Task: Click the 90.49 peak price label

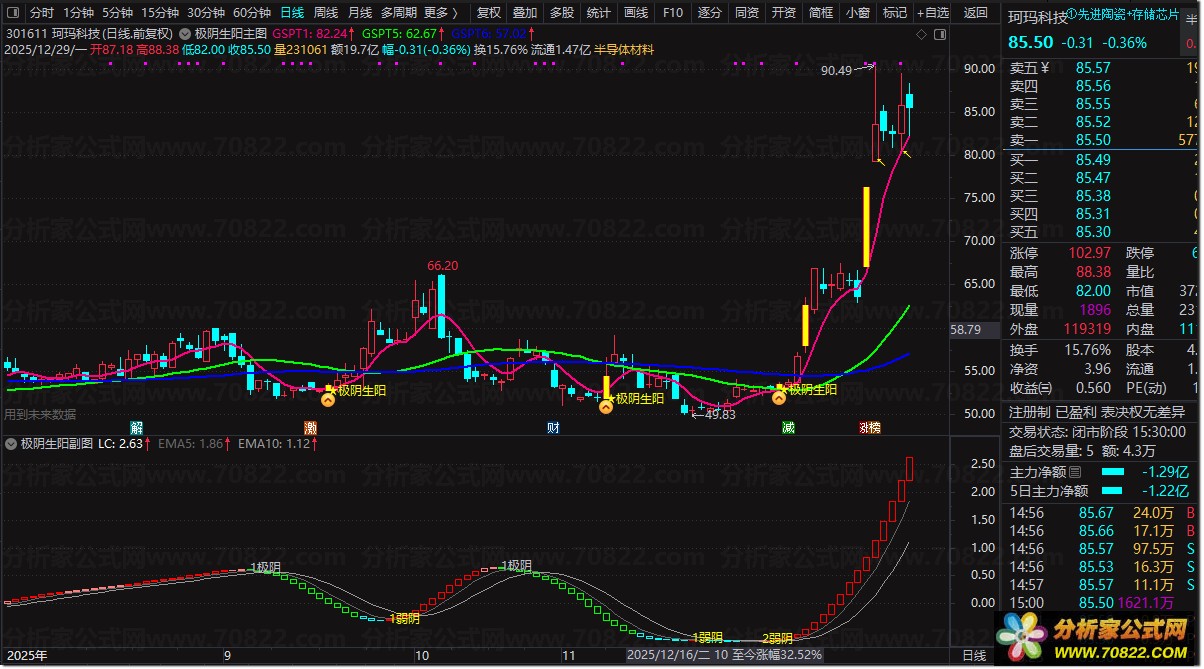Action: (836, 70)
